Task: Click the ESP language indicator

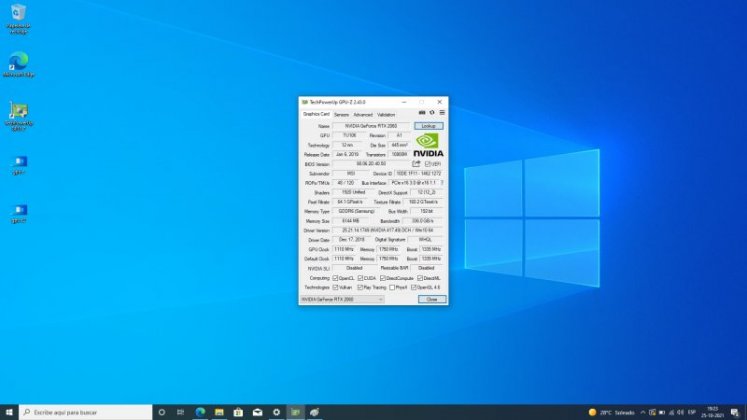Action: [692, 412]
